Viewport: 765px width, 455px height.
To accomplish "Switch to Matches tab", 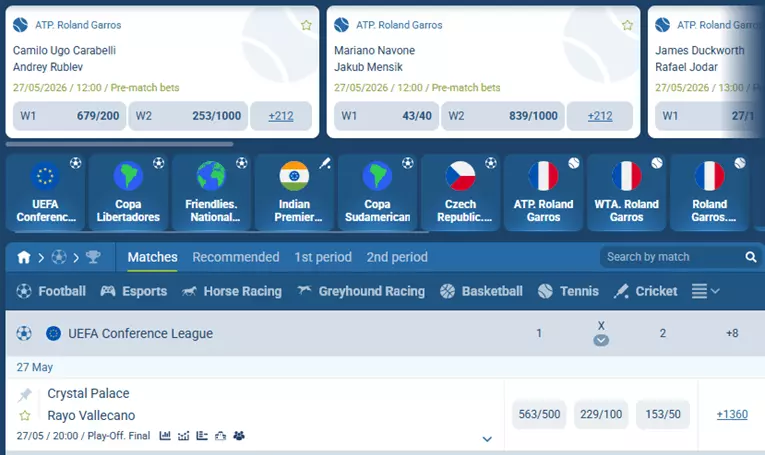I will [153, 257].
